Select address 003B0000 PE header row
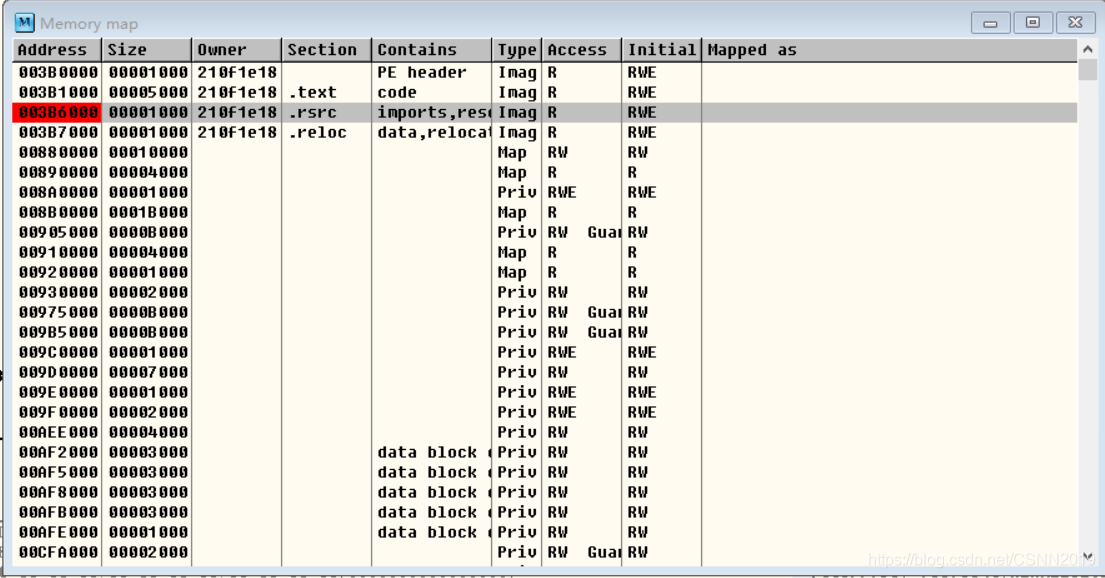Image resolution: width=1105 pixels, height=578 pixels. (x=545, y=73)
